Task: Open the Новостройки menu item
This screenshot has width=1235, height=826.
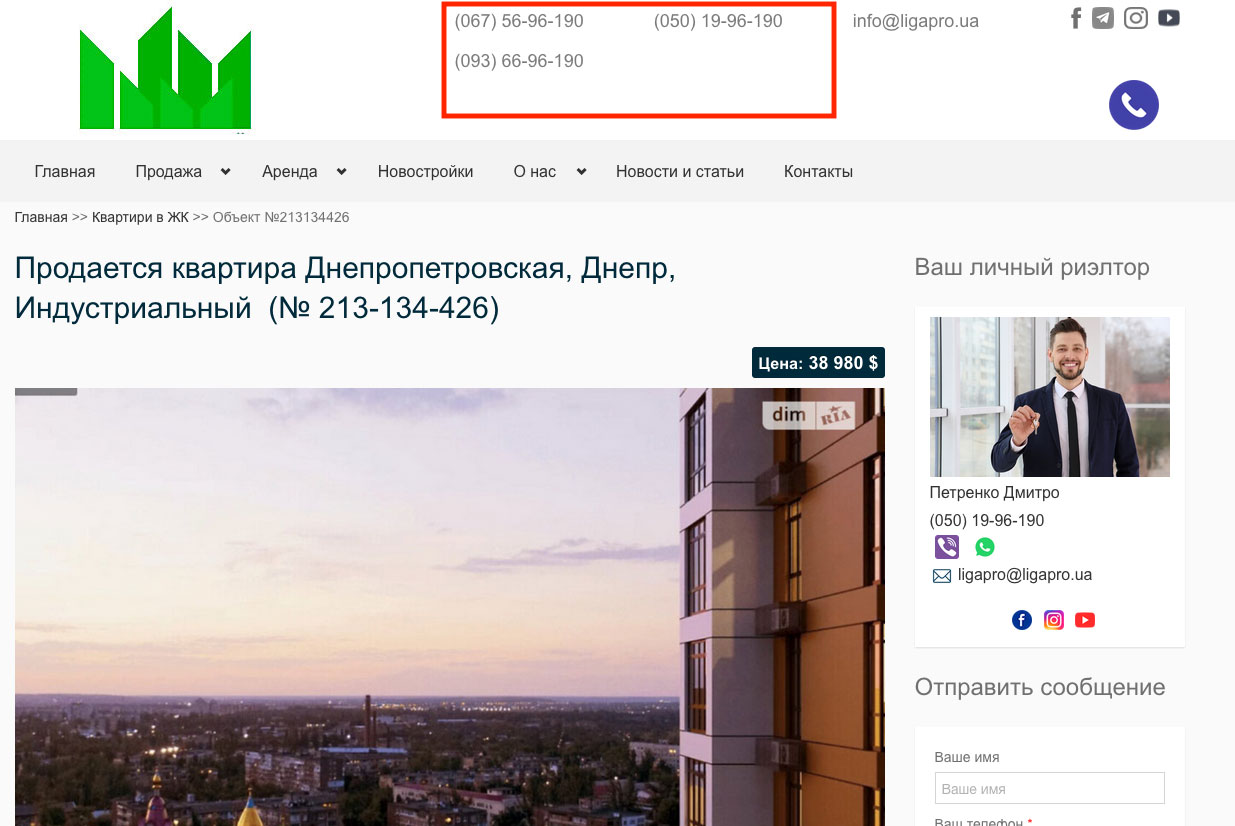Action: [426, 172]
